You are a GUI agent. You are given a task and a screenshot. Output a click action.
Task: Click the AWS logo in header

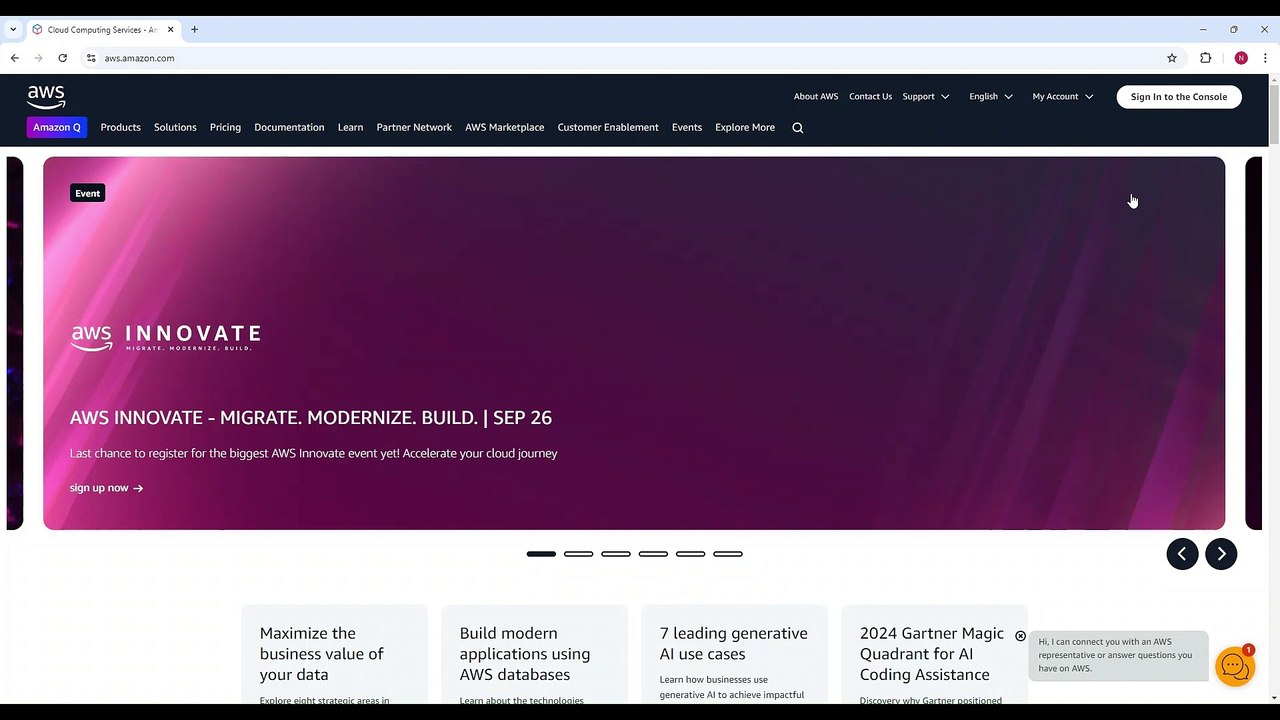[x=46, y=97]
